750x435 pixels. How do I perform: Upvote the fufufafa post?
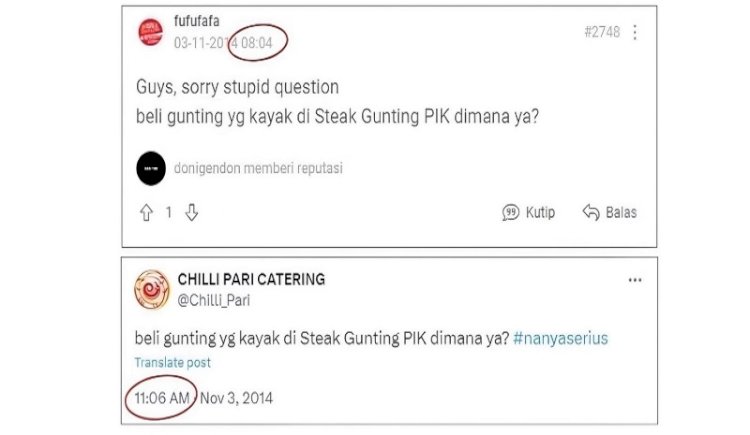click(x=146, y=212)
